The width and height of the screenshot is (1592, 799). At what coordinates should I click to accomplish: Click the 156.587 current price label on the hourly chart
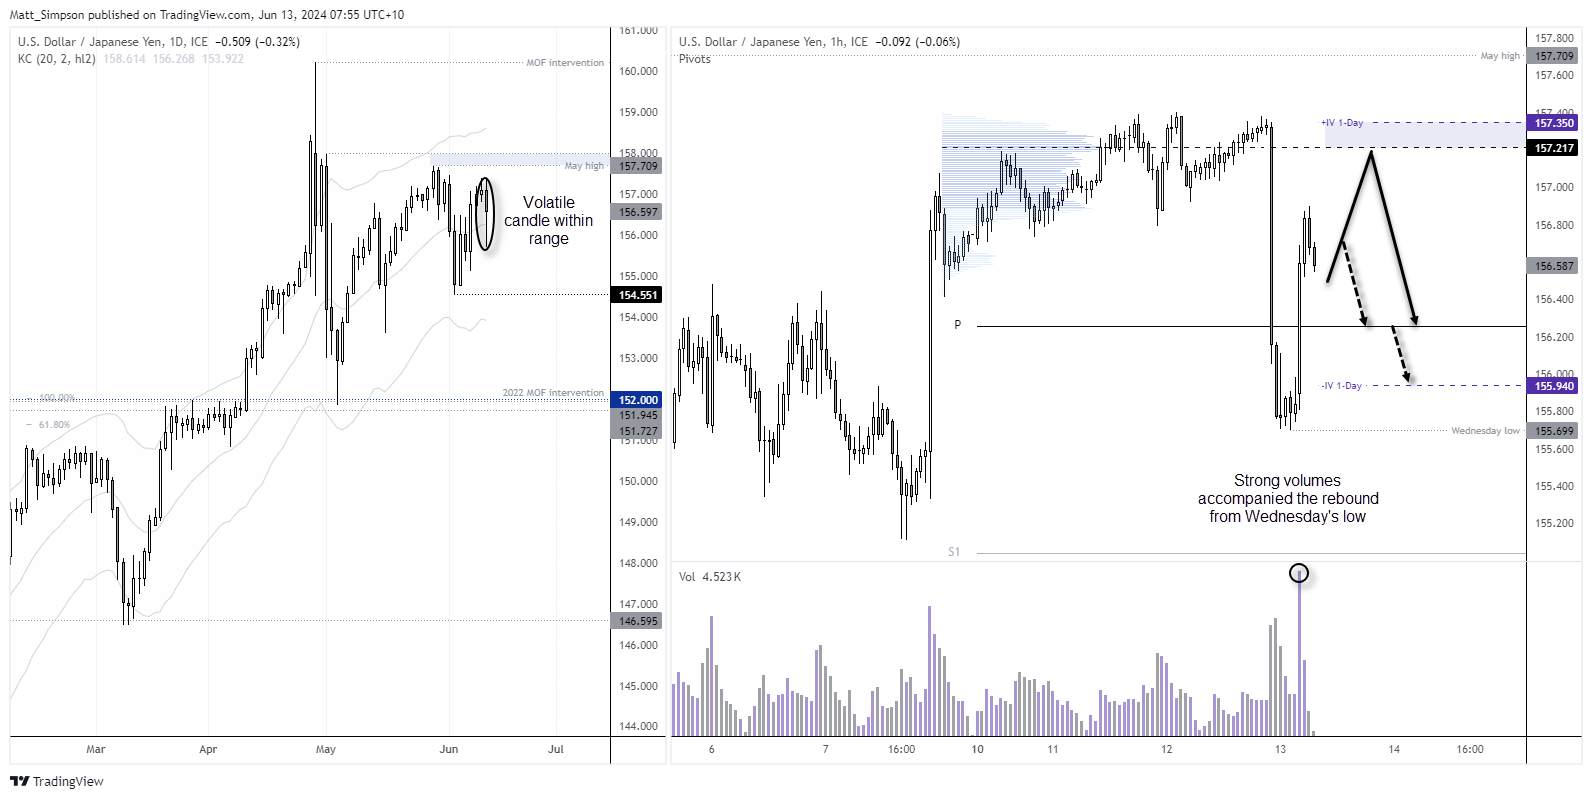(x=1554, y=266)
